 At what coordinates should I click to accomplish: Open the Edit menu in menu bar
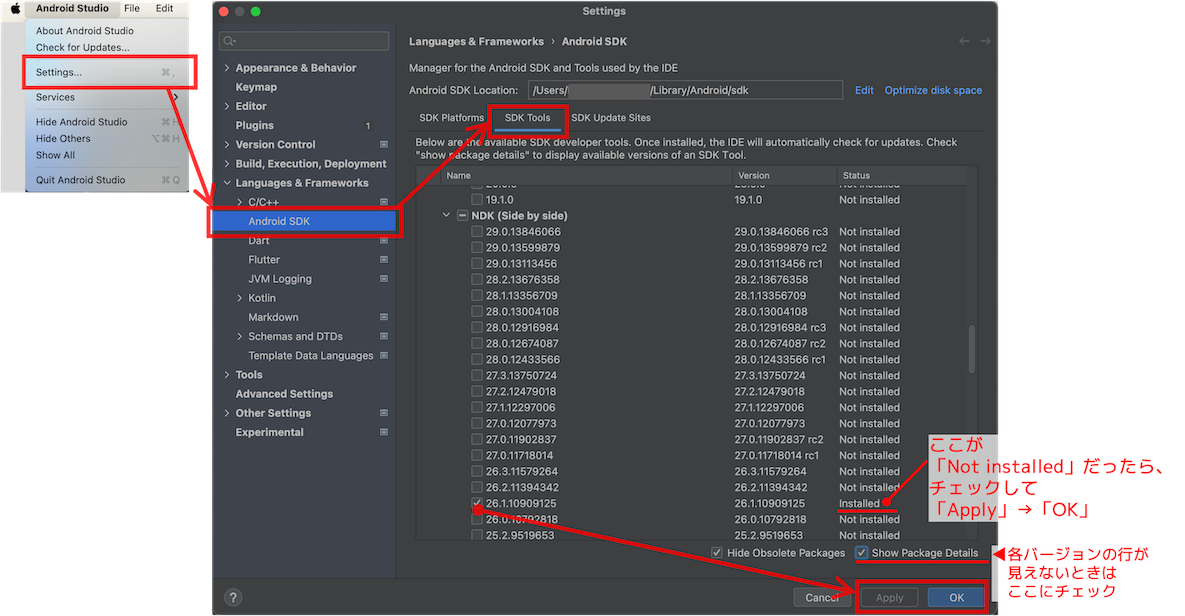click(165, 8)
